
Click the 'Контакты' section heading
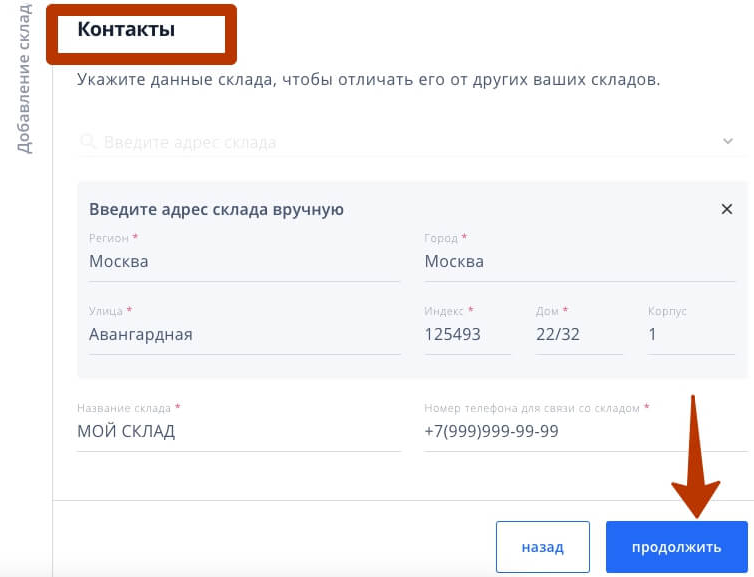tap(126, 29)
